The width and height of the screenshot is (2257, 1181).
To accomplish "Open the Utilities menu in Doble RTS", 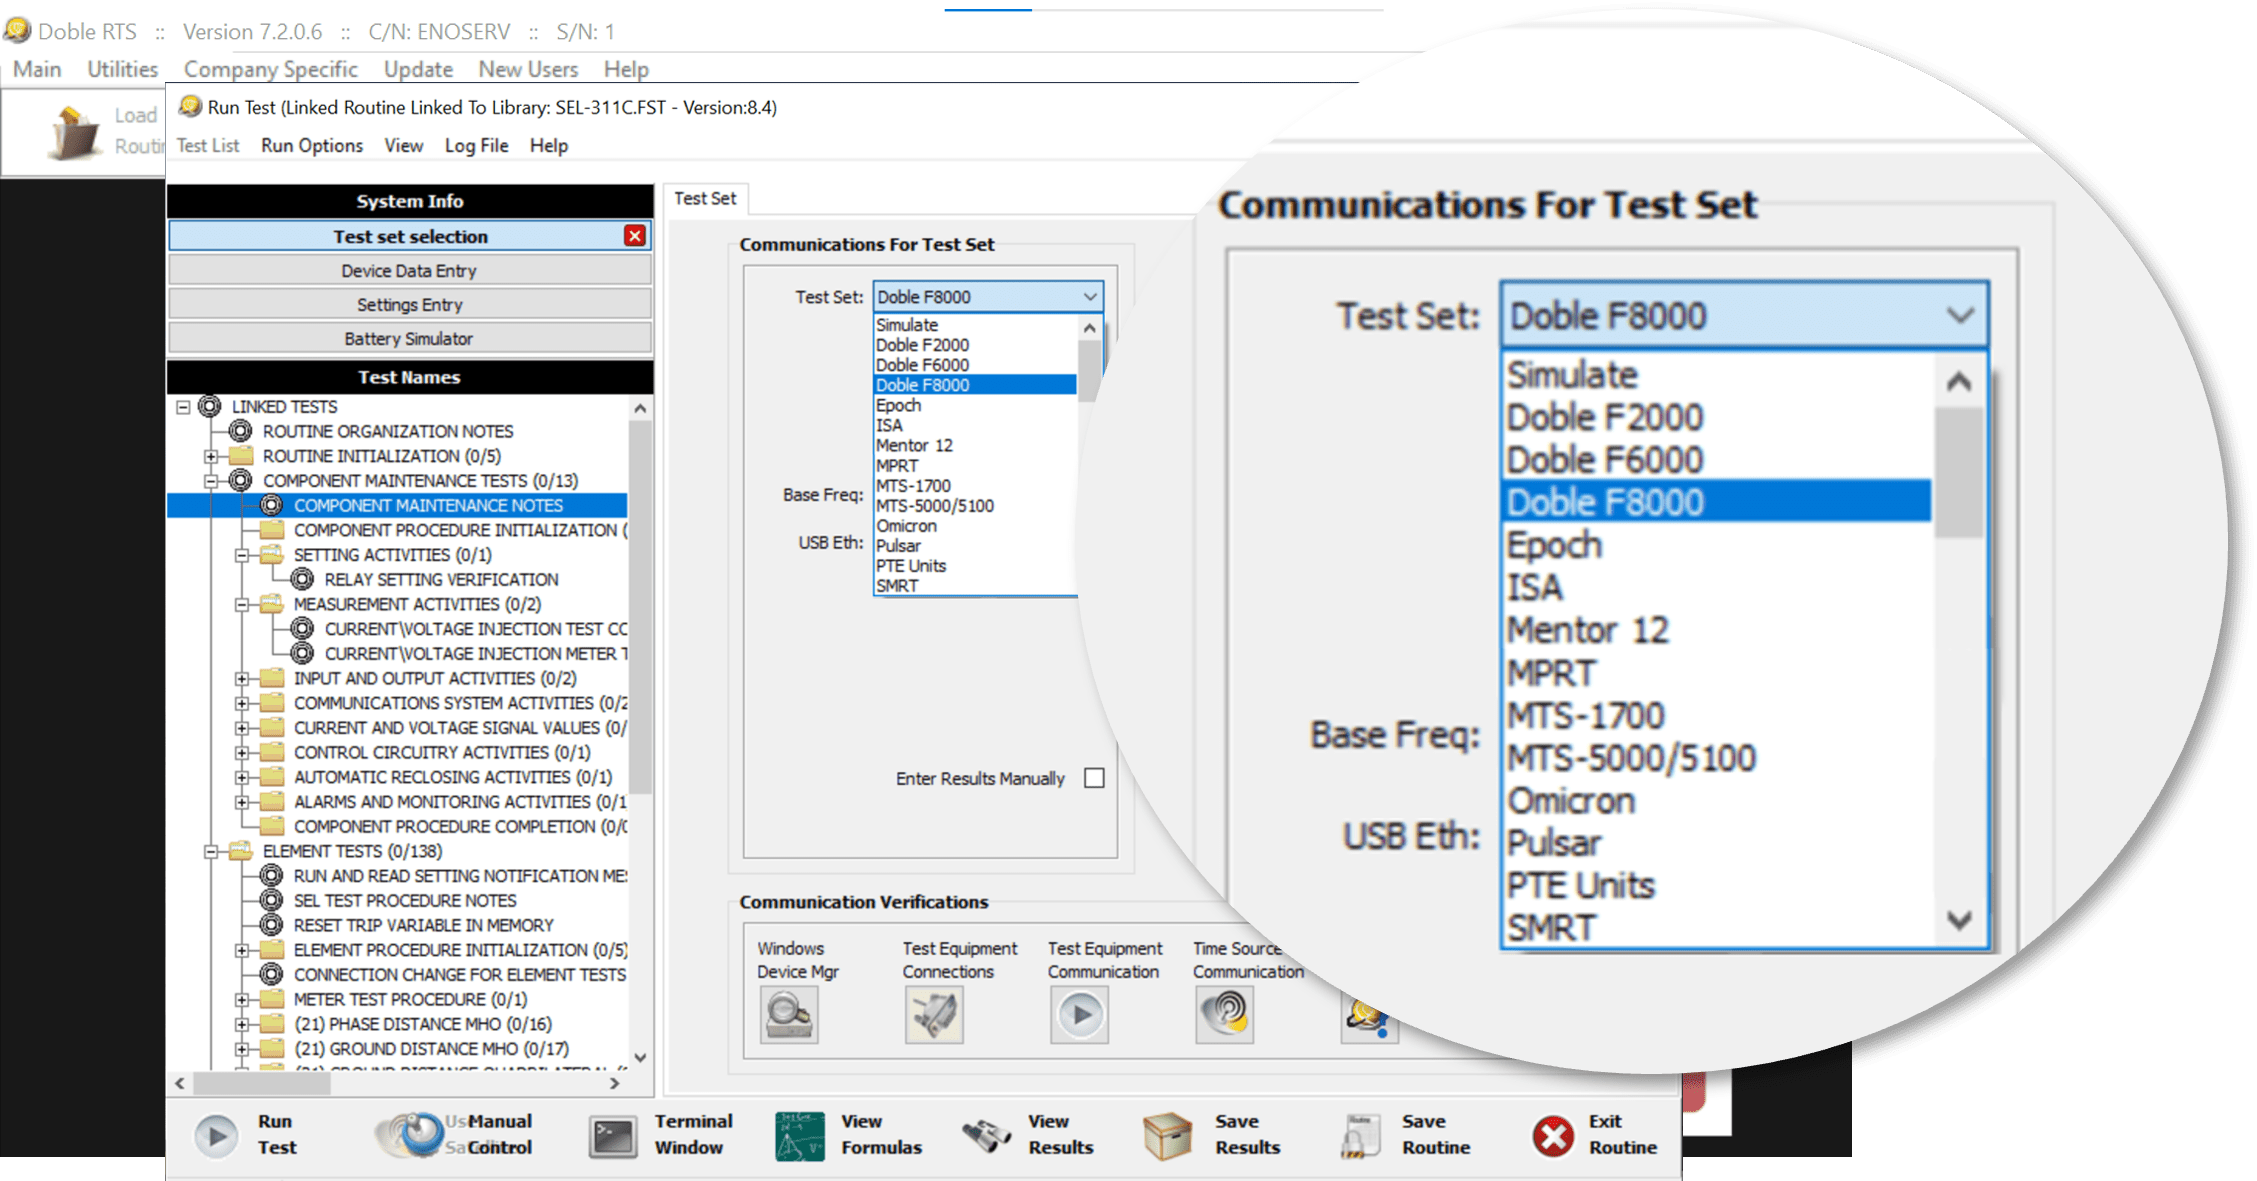I will [122, 69].
